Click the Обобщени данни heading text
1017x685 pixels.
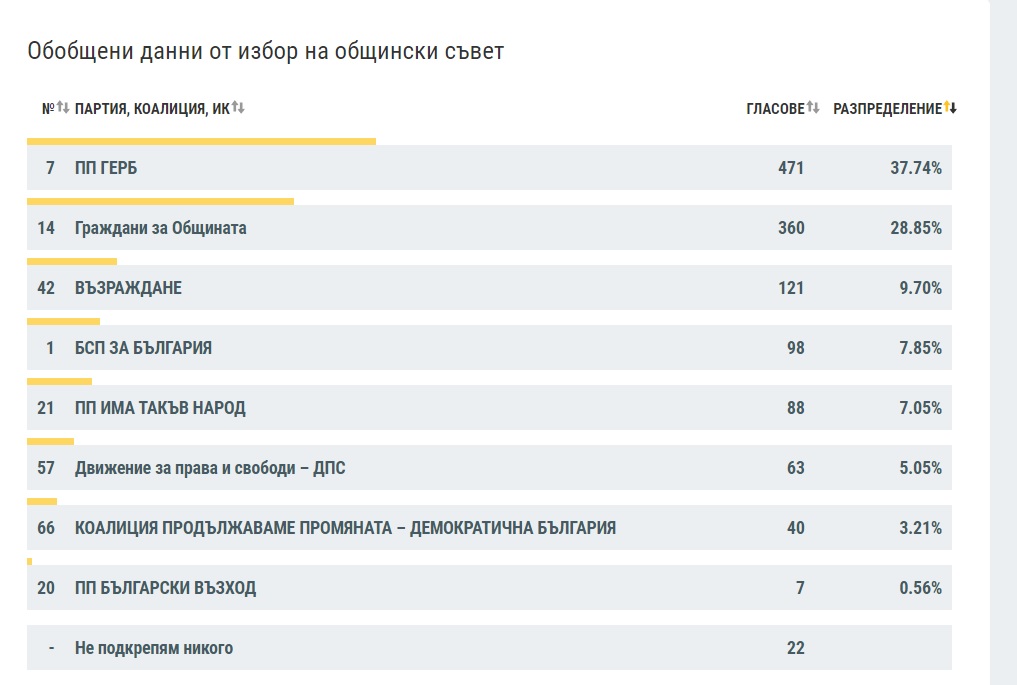[x=265, y=51]
